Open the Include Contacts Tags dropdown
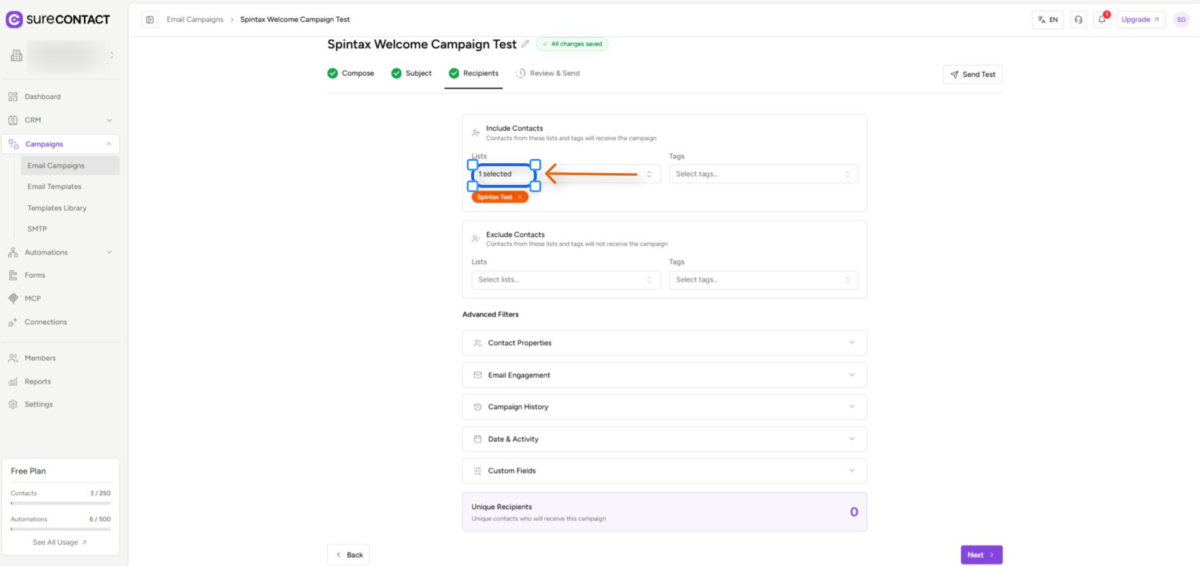The width and height of the screenshot is (1200, 566). pos(763,174)
